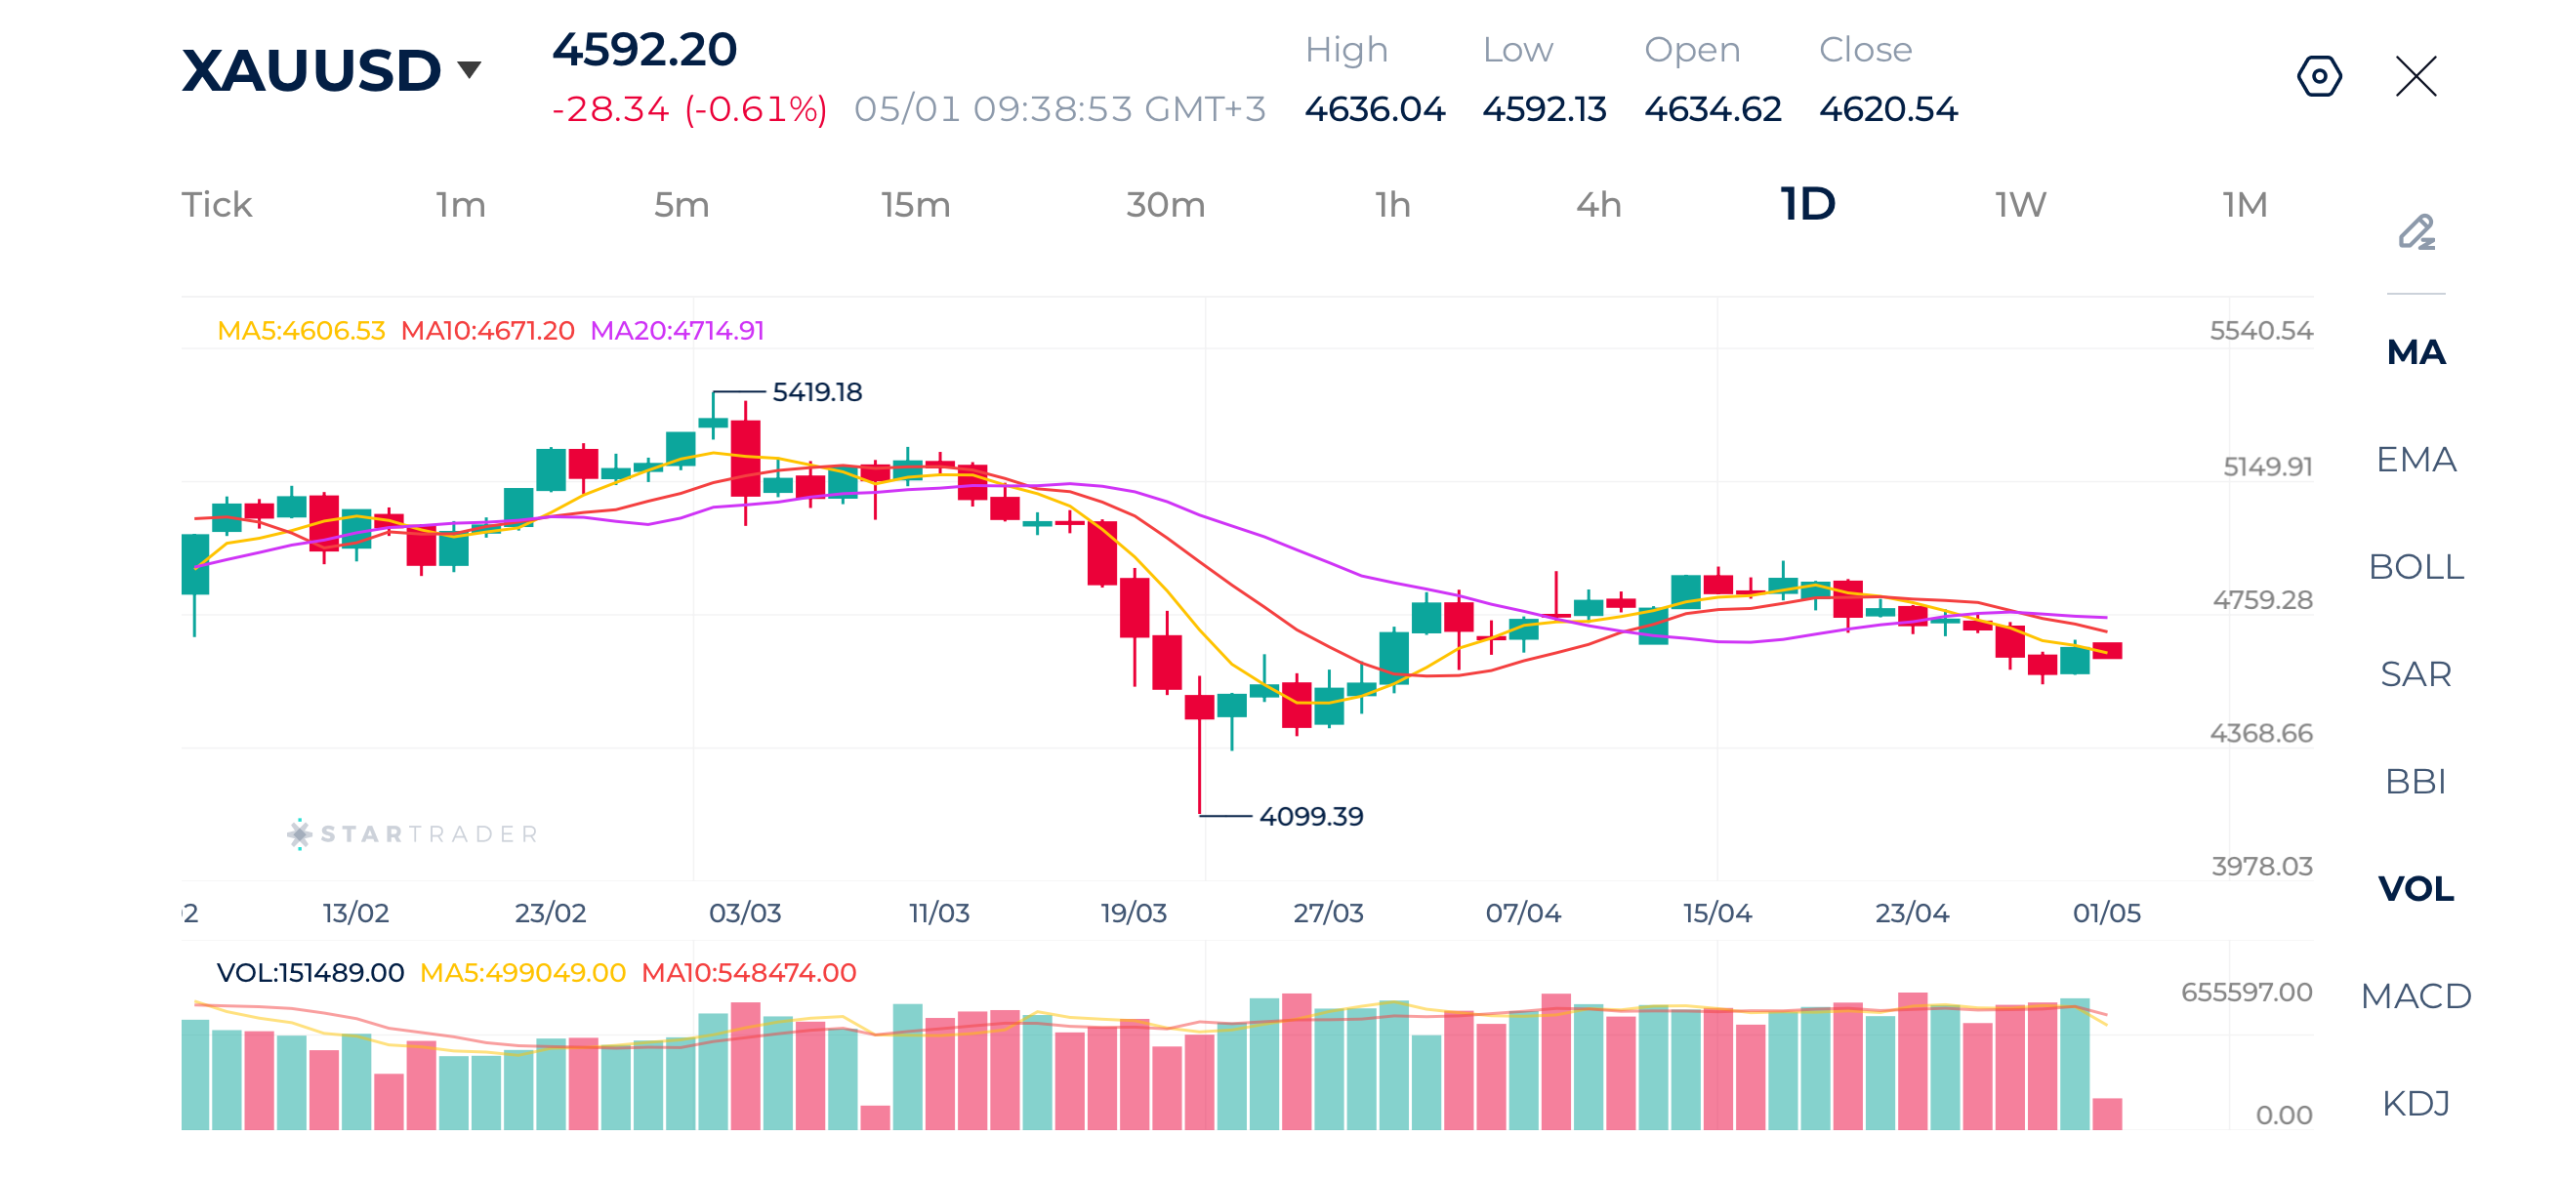Switch to the Tick timeframe
This screenshot has height=1177, width=2560.
coord(216,204)
